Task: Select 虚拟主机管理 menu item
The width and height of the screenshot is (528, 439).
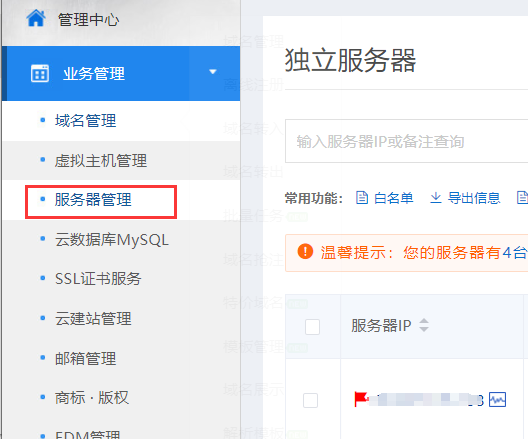Action: (101, 161)
